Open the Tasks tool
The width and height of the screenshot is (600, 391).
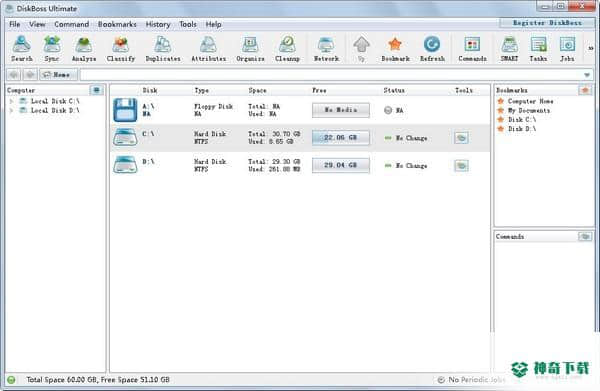[538, 49]
